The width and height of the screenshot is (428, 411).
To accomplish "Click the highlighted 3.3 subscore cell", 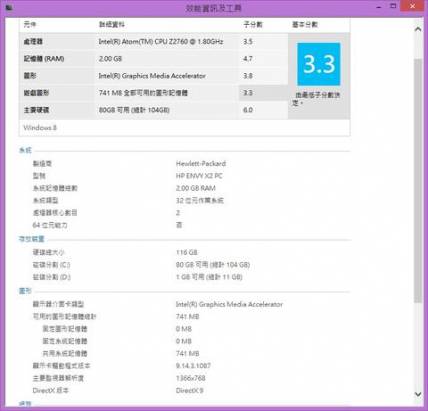I will coord(263,93).
